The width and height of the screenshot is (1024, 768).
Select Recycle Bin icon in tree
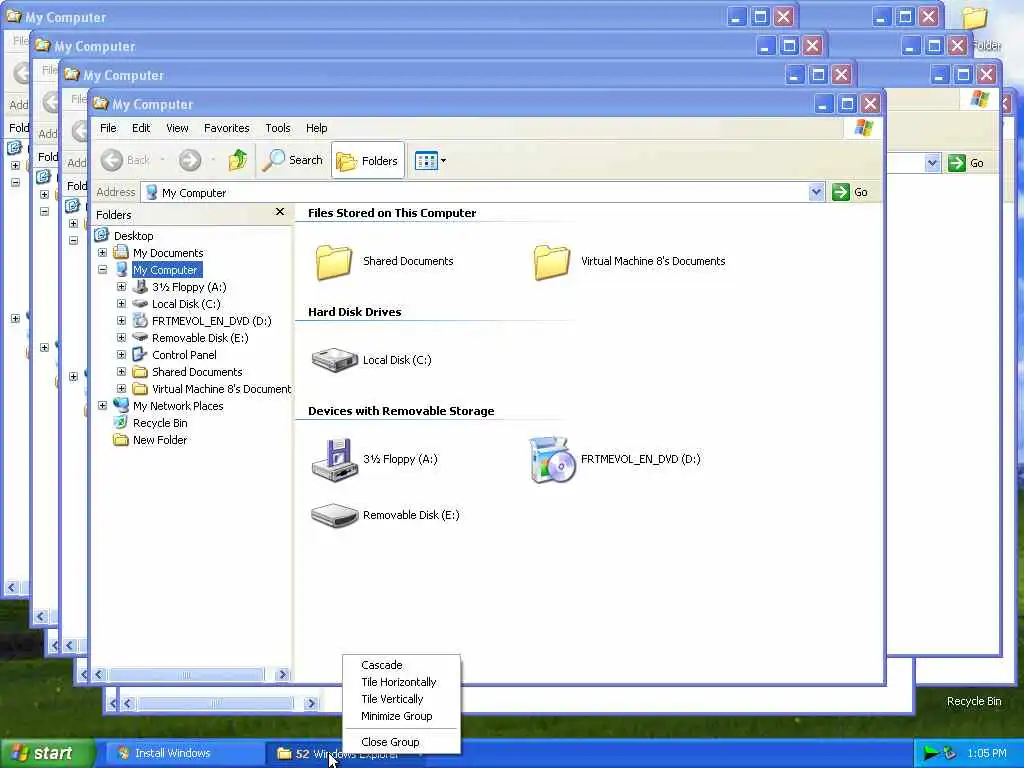[x=121, y=423]
